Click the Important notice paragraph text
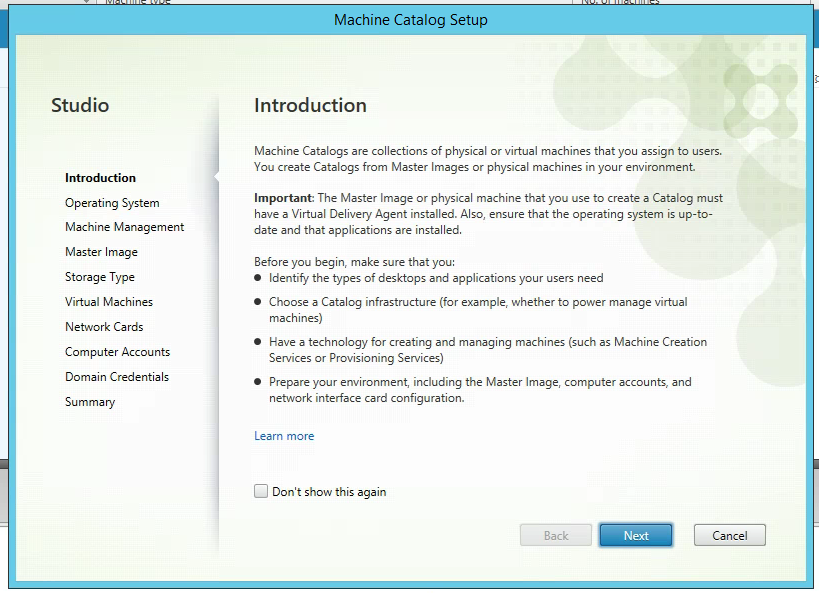Viewport: 819px width, 593px height. click(x=488, y=214)
